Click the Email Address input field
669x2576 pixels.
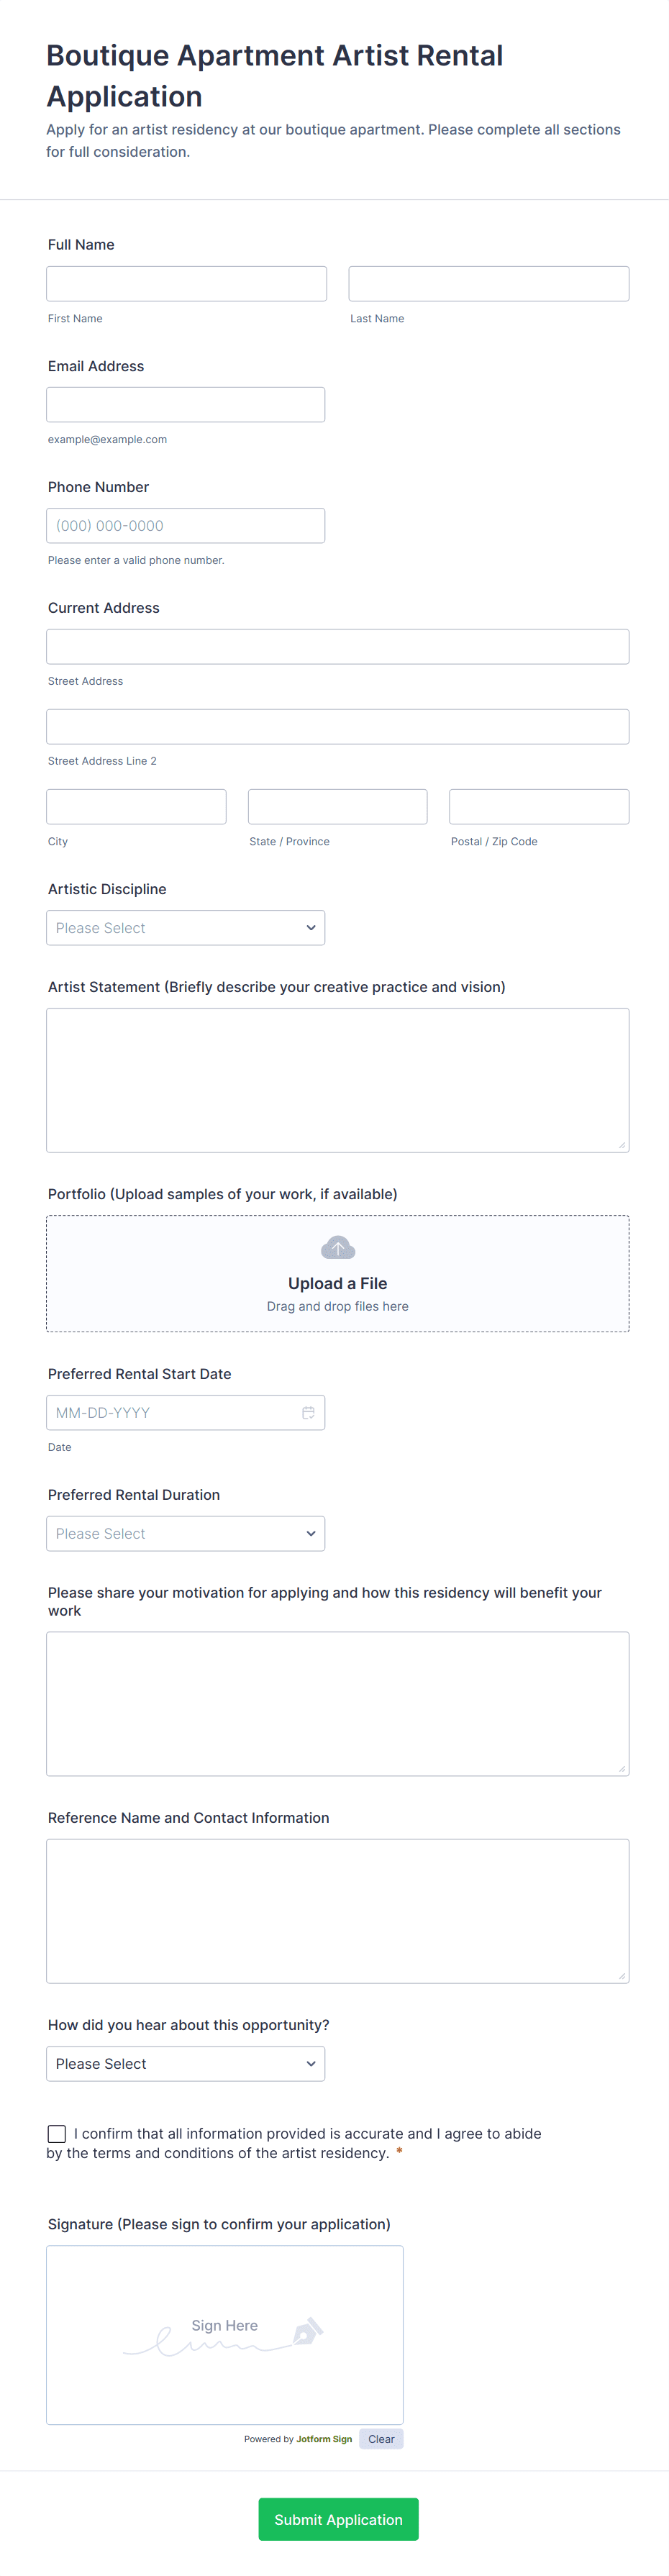click(185, 404)
